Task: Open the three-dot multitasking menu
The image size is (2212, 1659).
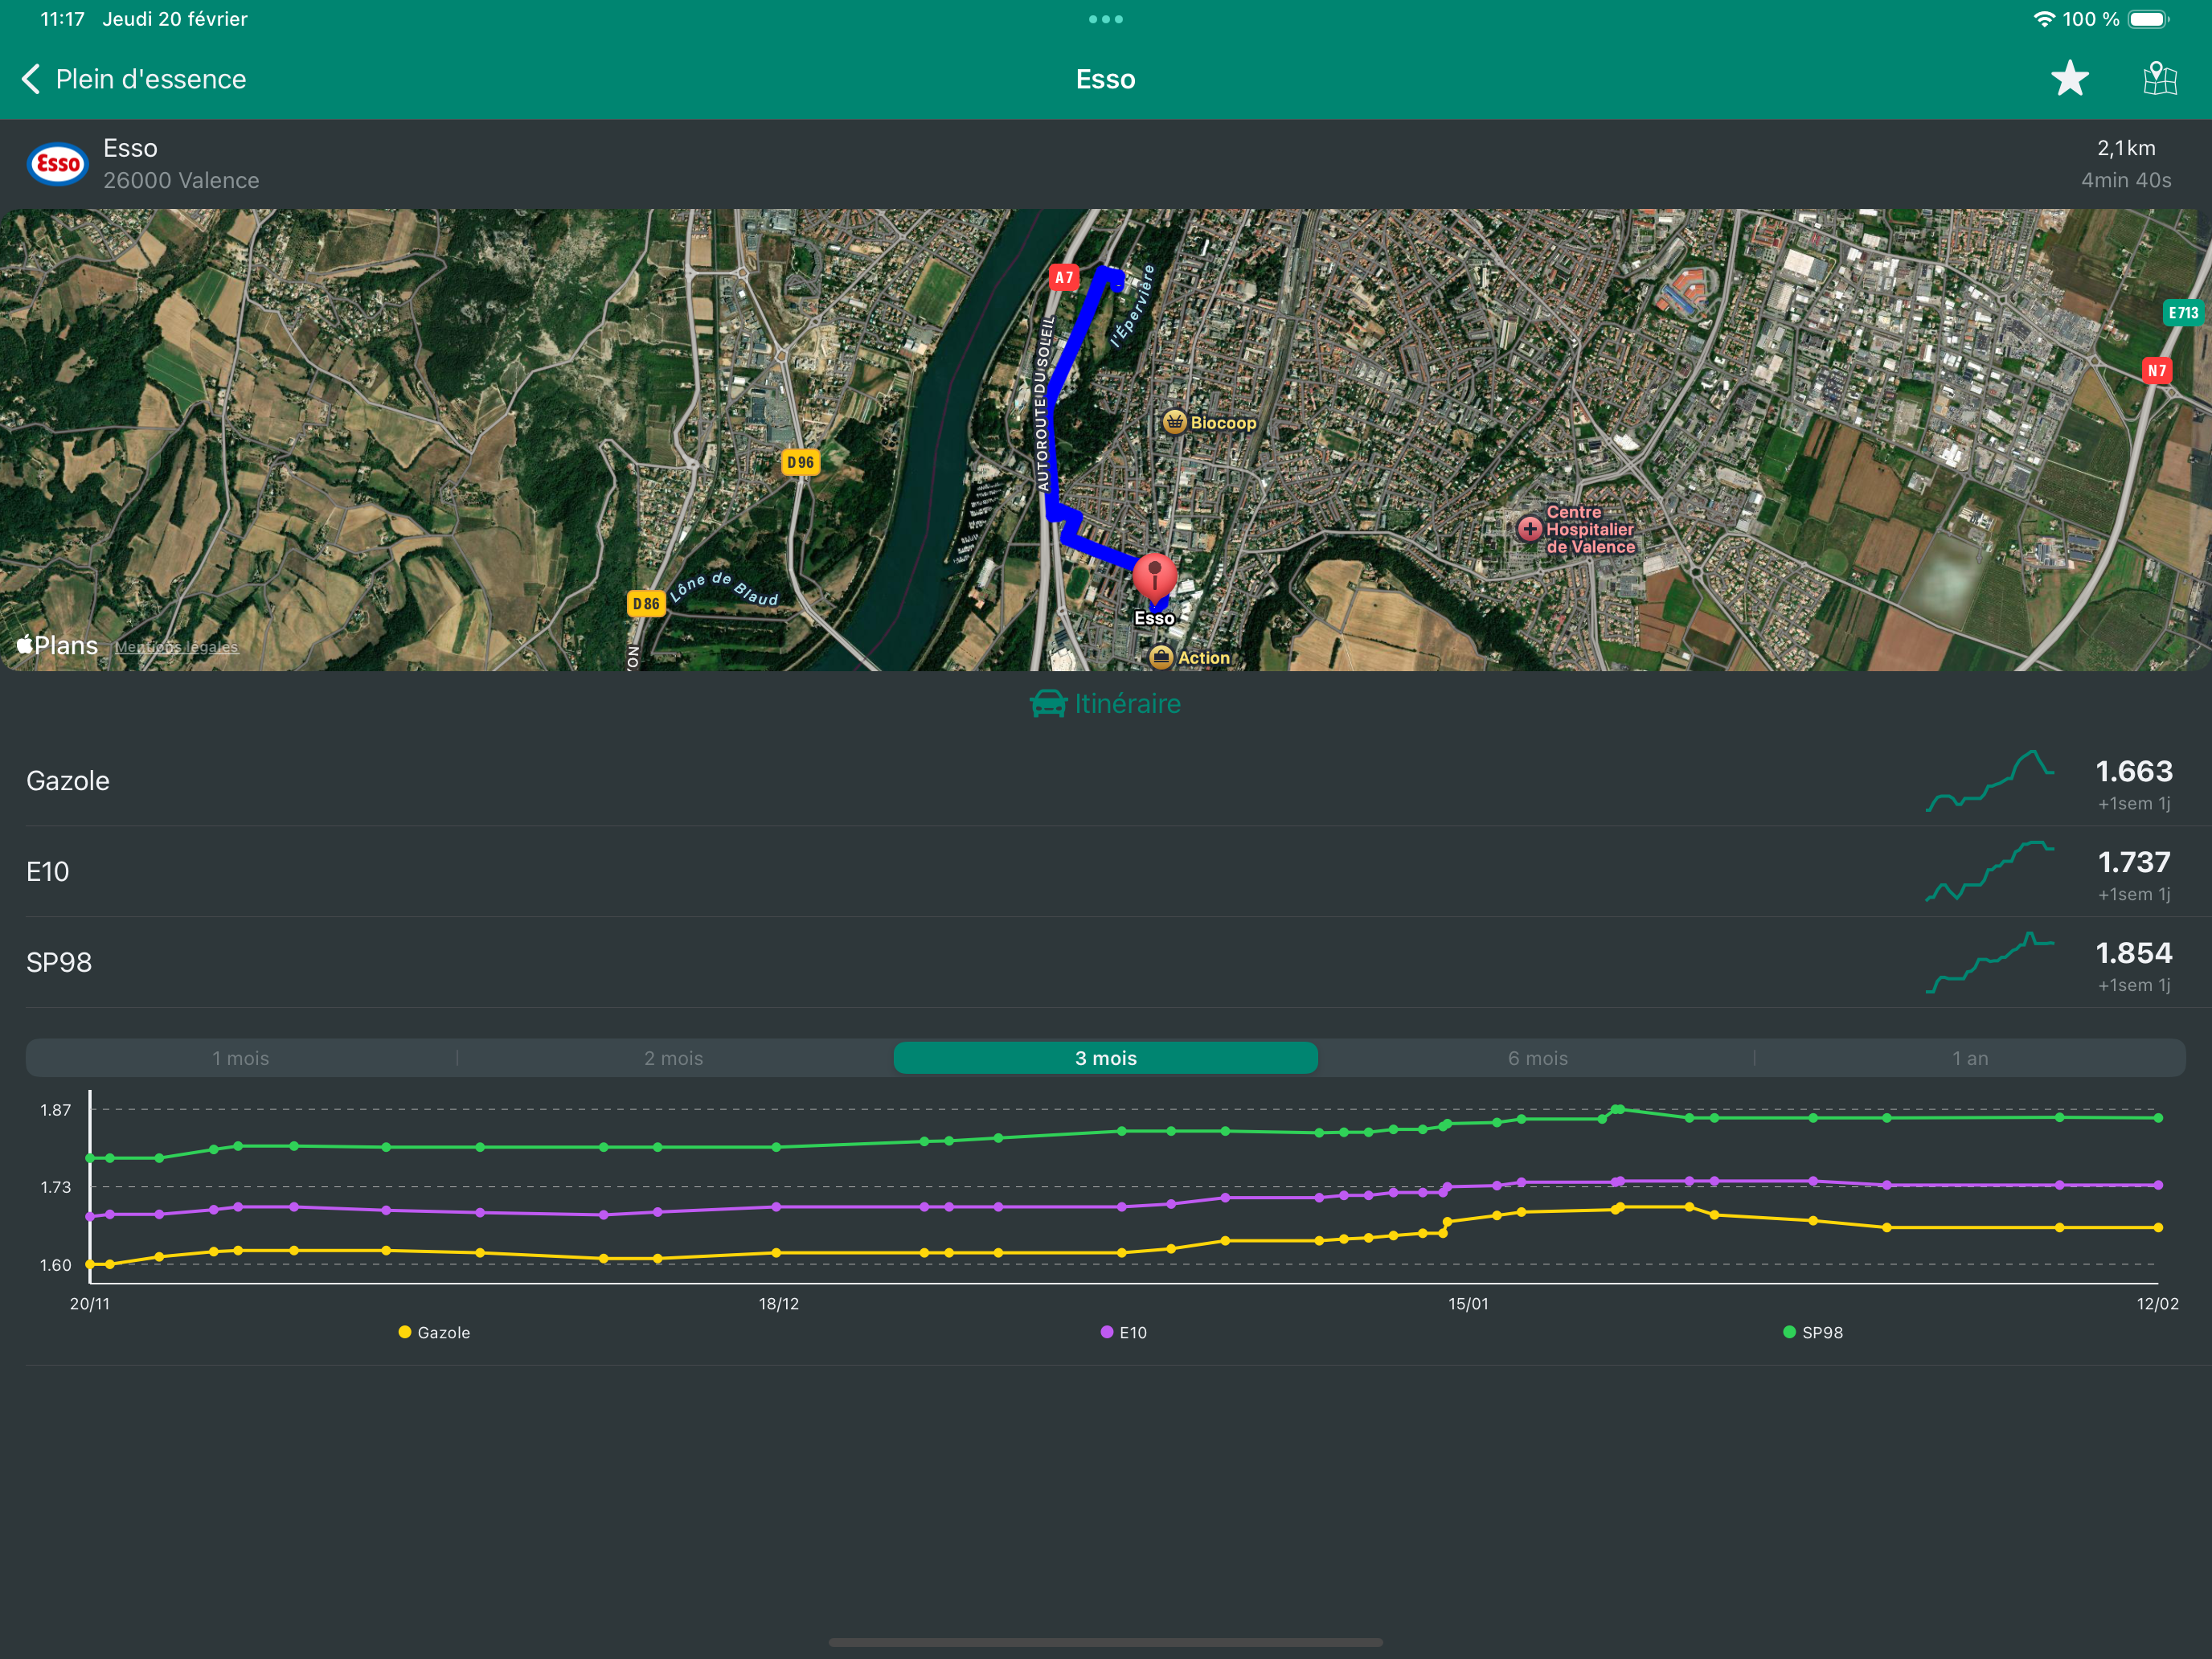Action: [x=1106, y=19]
